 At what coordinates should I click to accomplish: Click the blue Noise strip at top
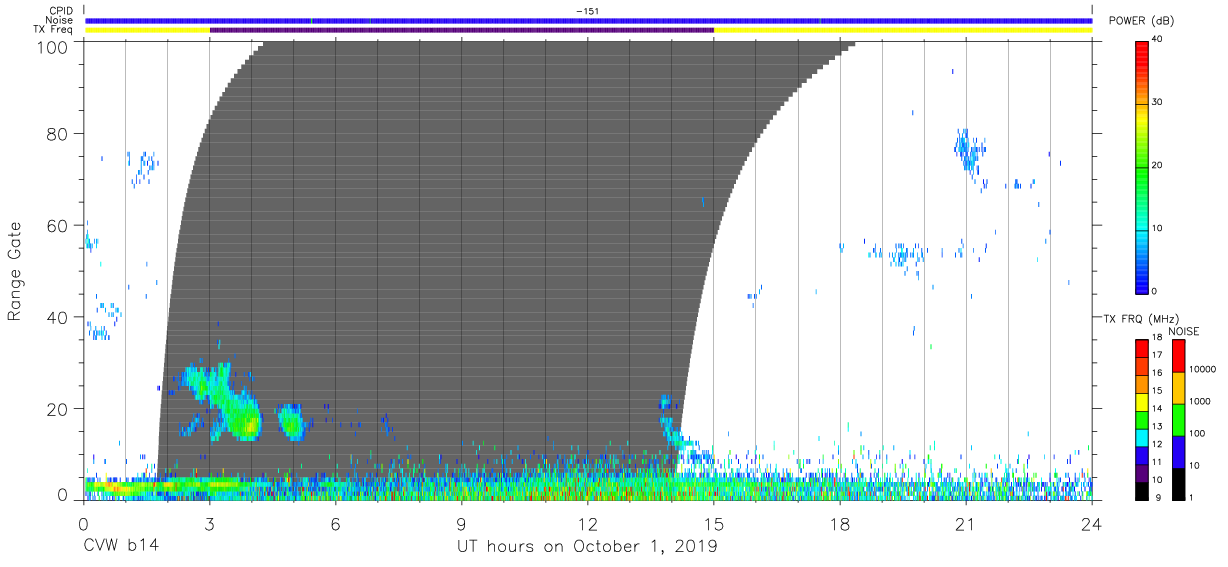588,20
